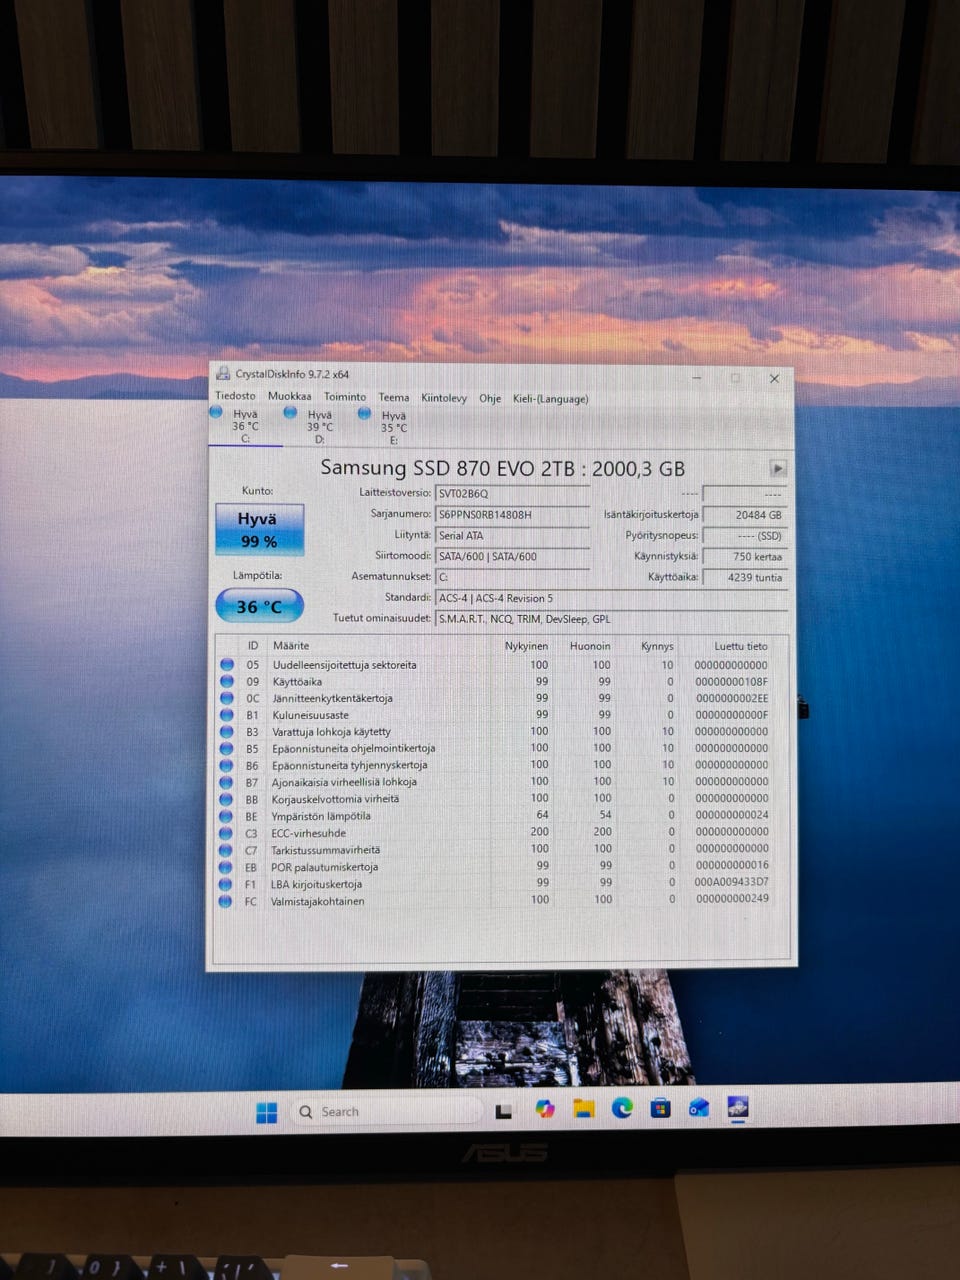Click status orb for attribute B3
The width and height of the screenshot is (960, 1280).
(227, 731)
